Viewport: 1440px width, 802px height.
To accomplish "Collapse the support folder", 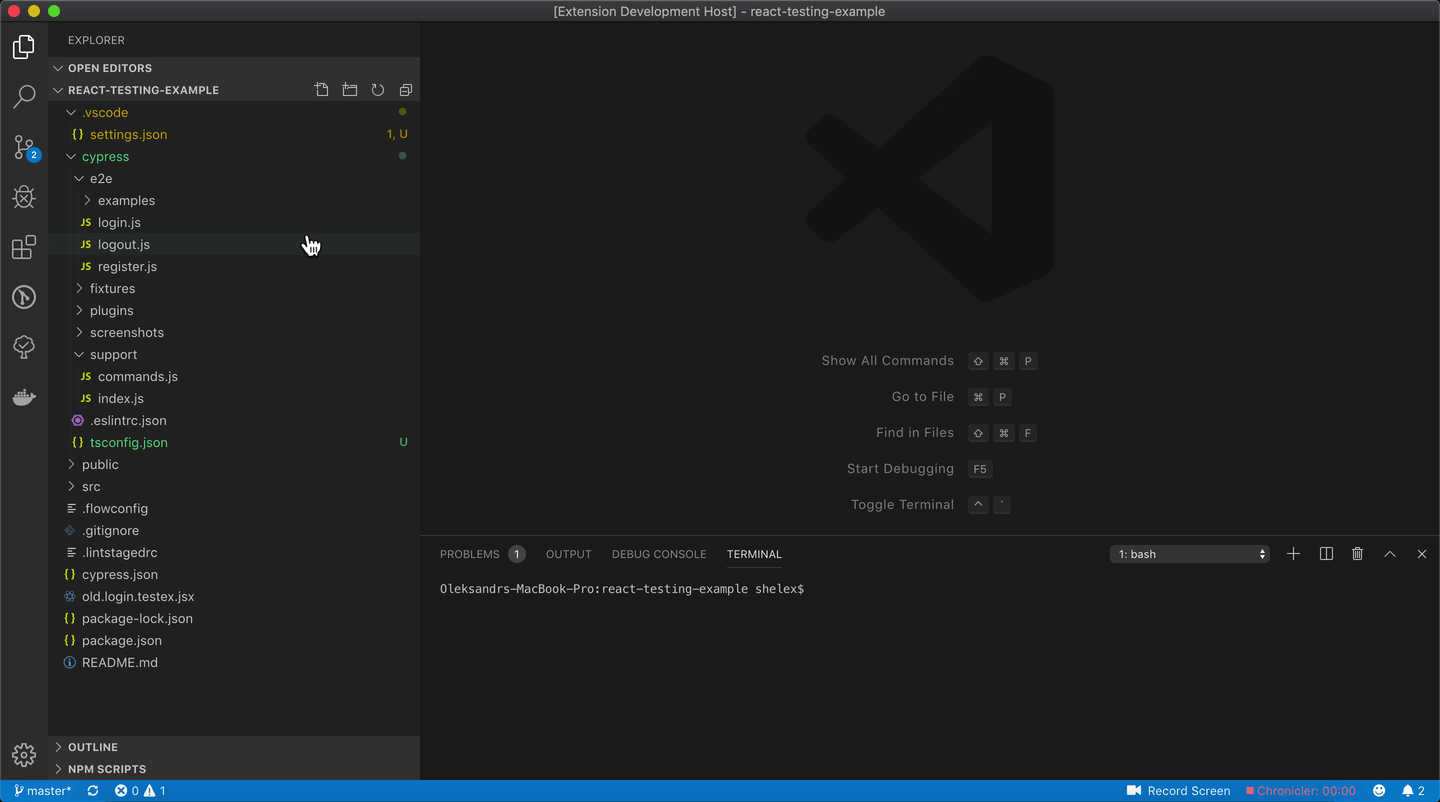I will click(x=234, y=355).
